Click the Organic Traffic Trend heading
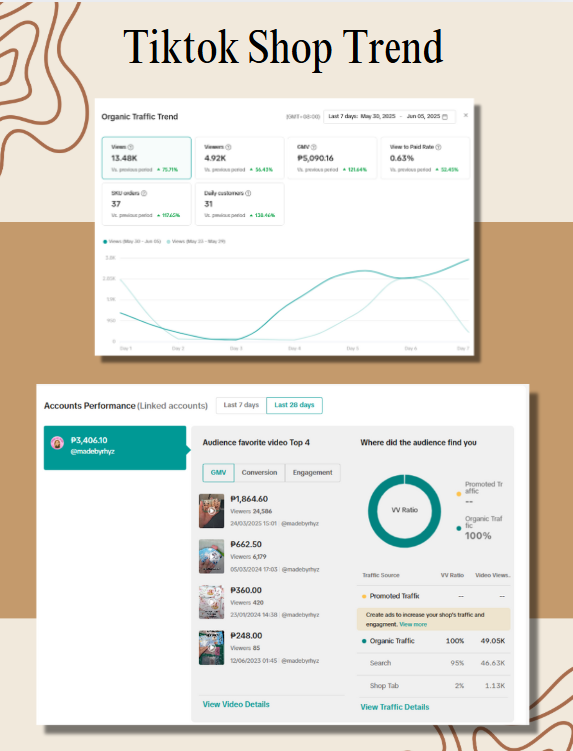Viewport: 573px width, 751px height. [x=139, y=116]
